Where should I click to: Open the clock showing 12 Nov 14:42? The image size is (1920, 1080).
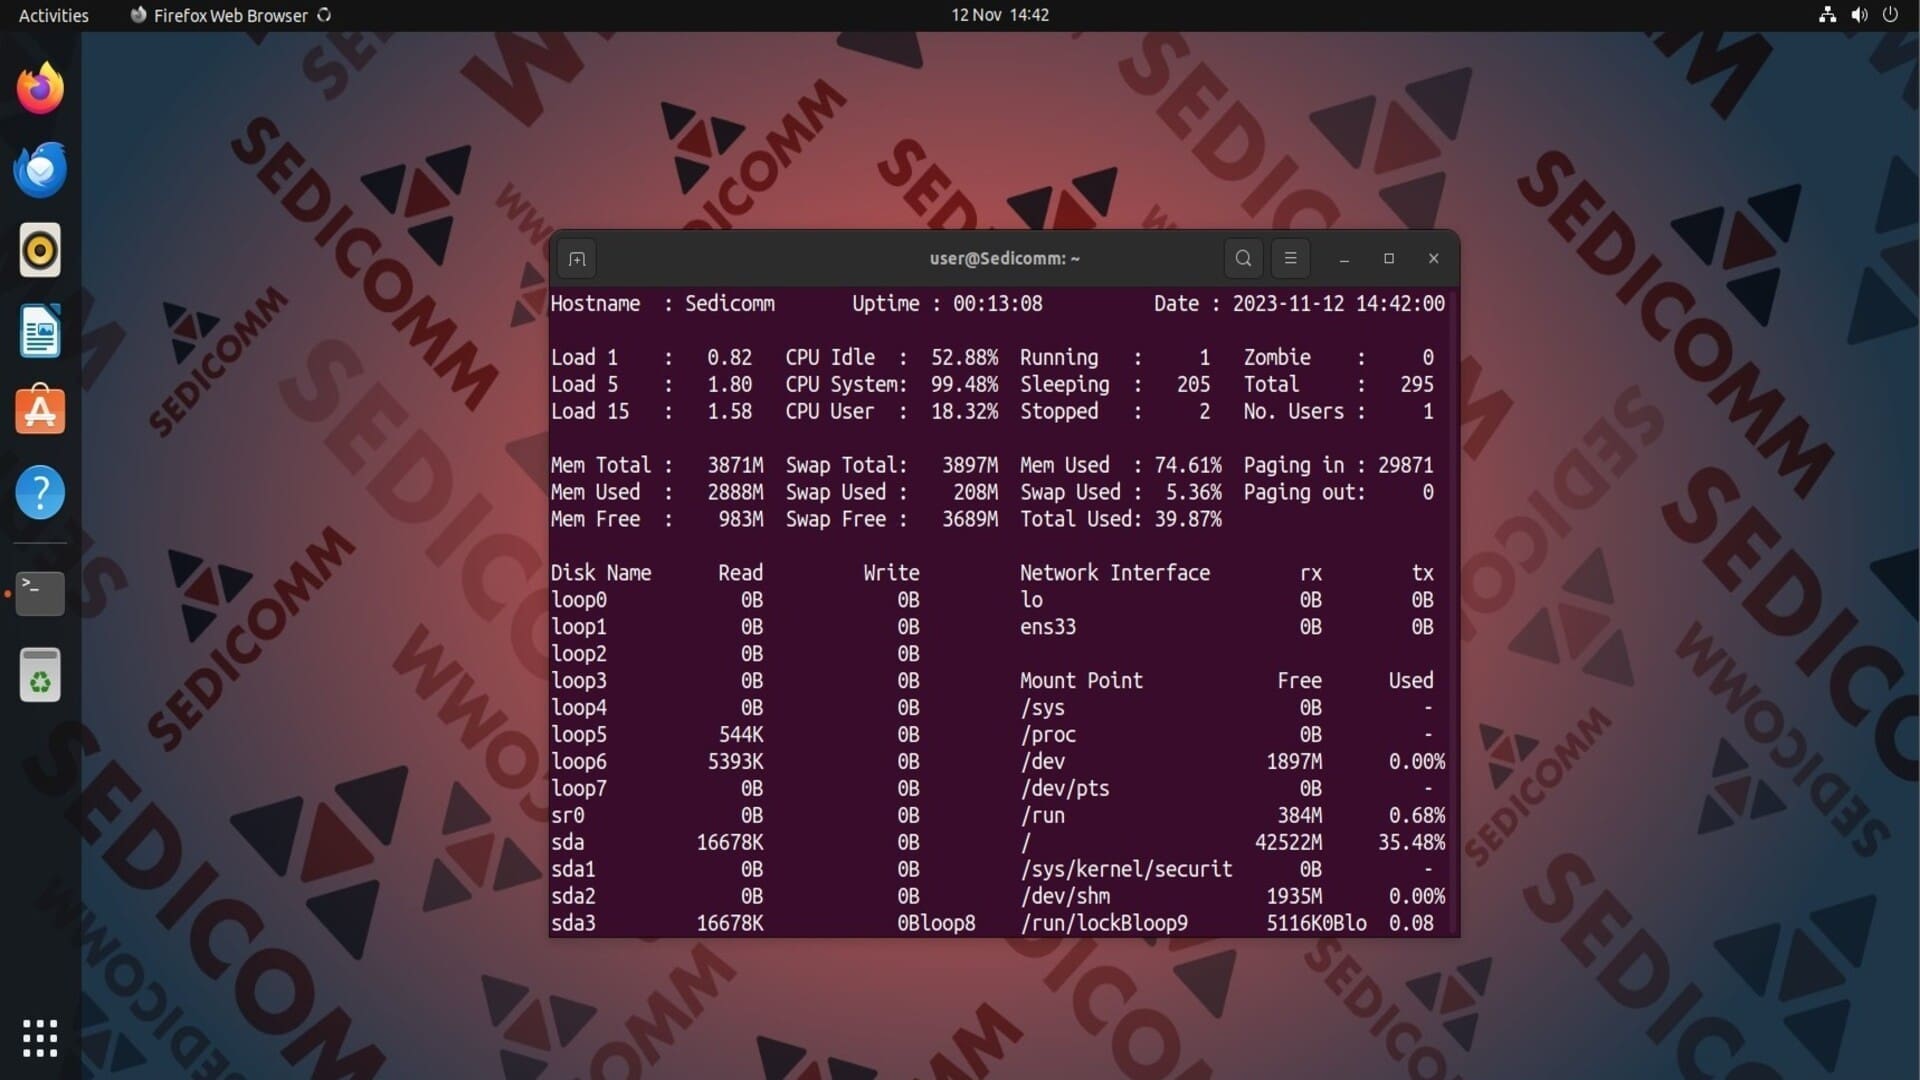click(x=1000, y=15)
